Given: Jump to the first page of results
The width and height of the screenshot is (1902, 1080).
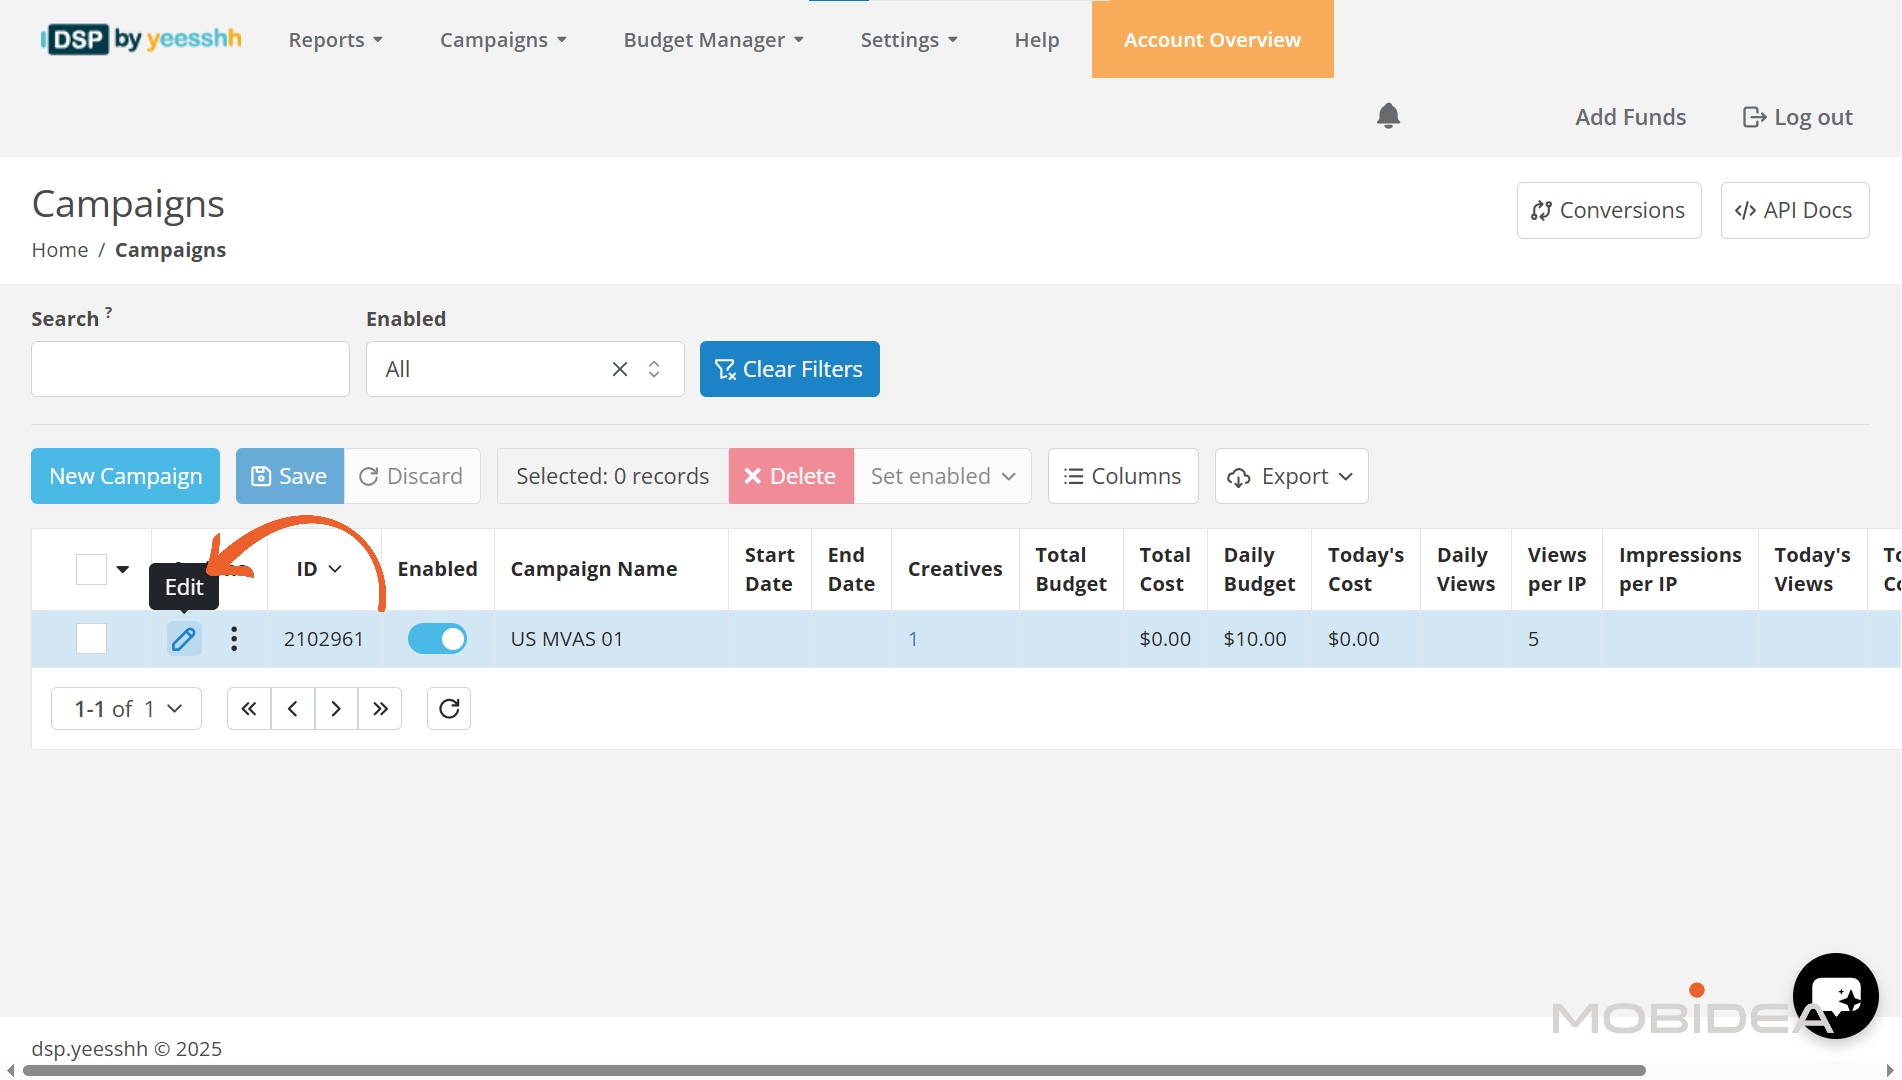Looking at the screenshot, I should click(249, 709).
